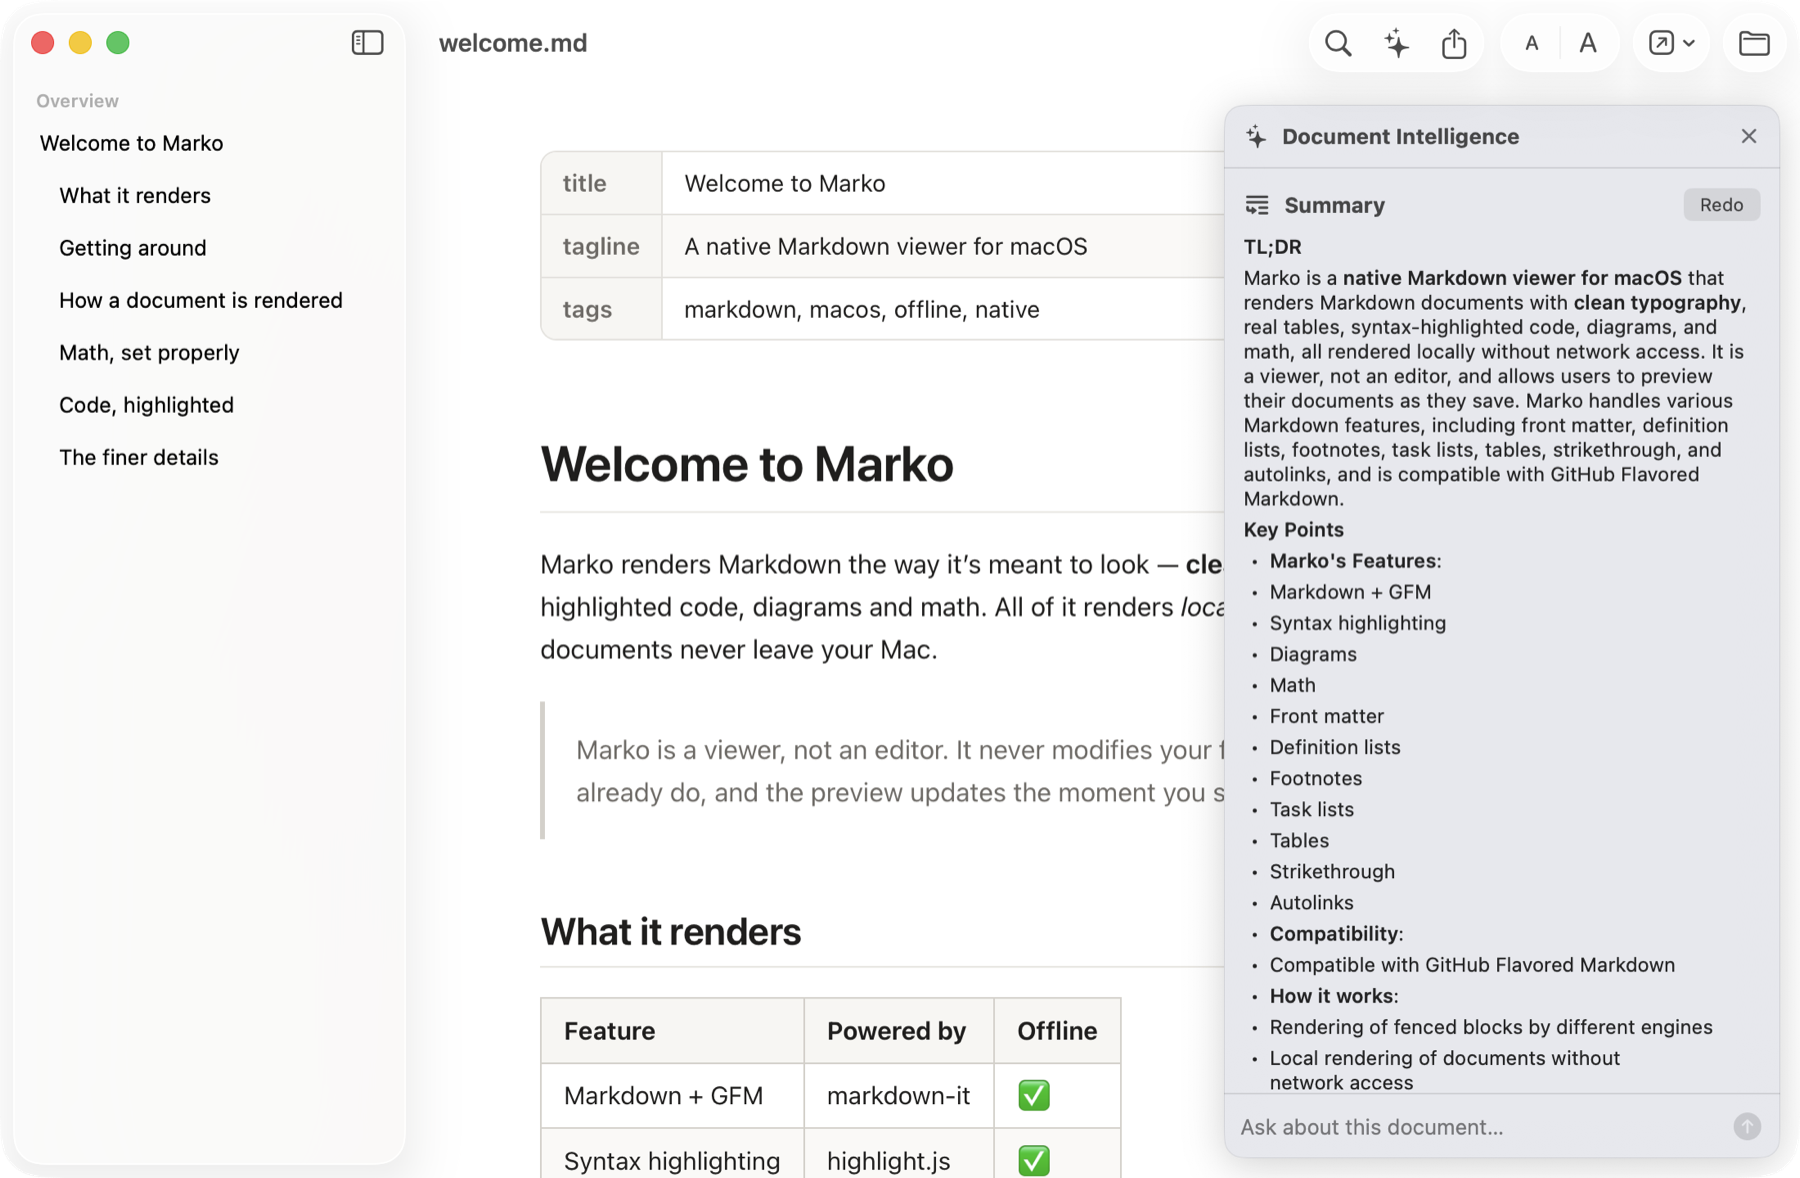This screenshot has width=1800, height=1178.
Task: Click the share icon in toolbar
Action: (1454, 43)
